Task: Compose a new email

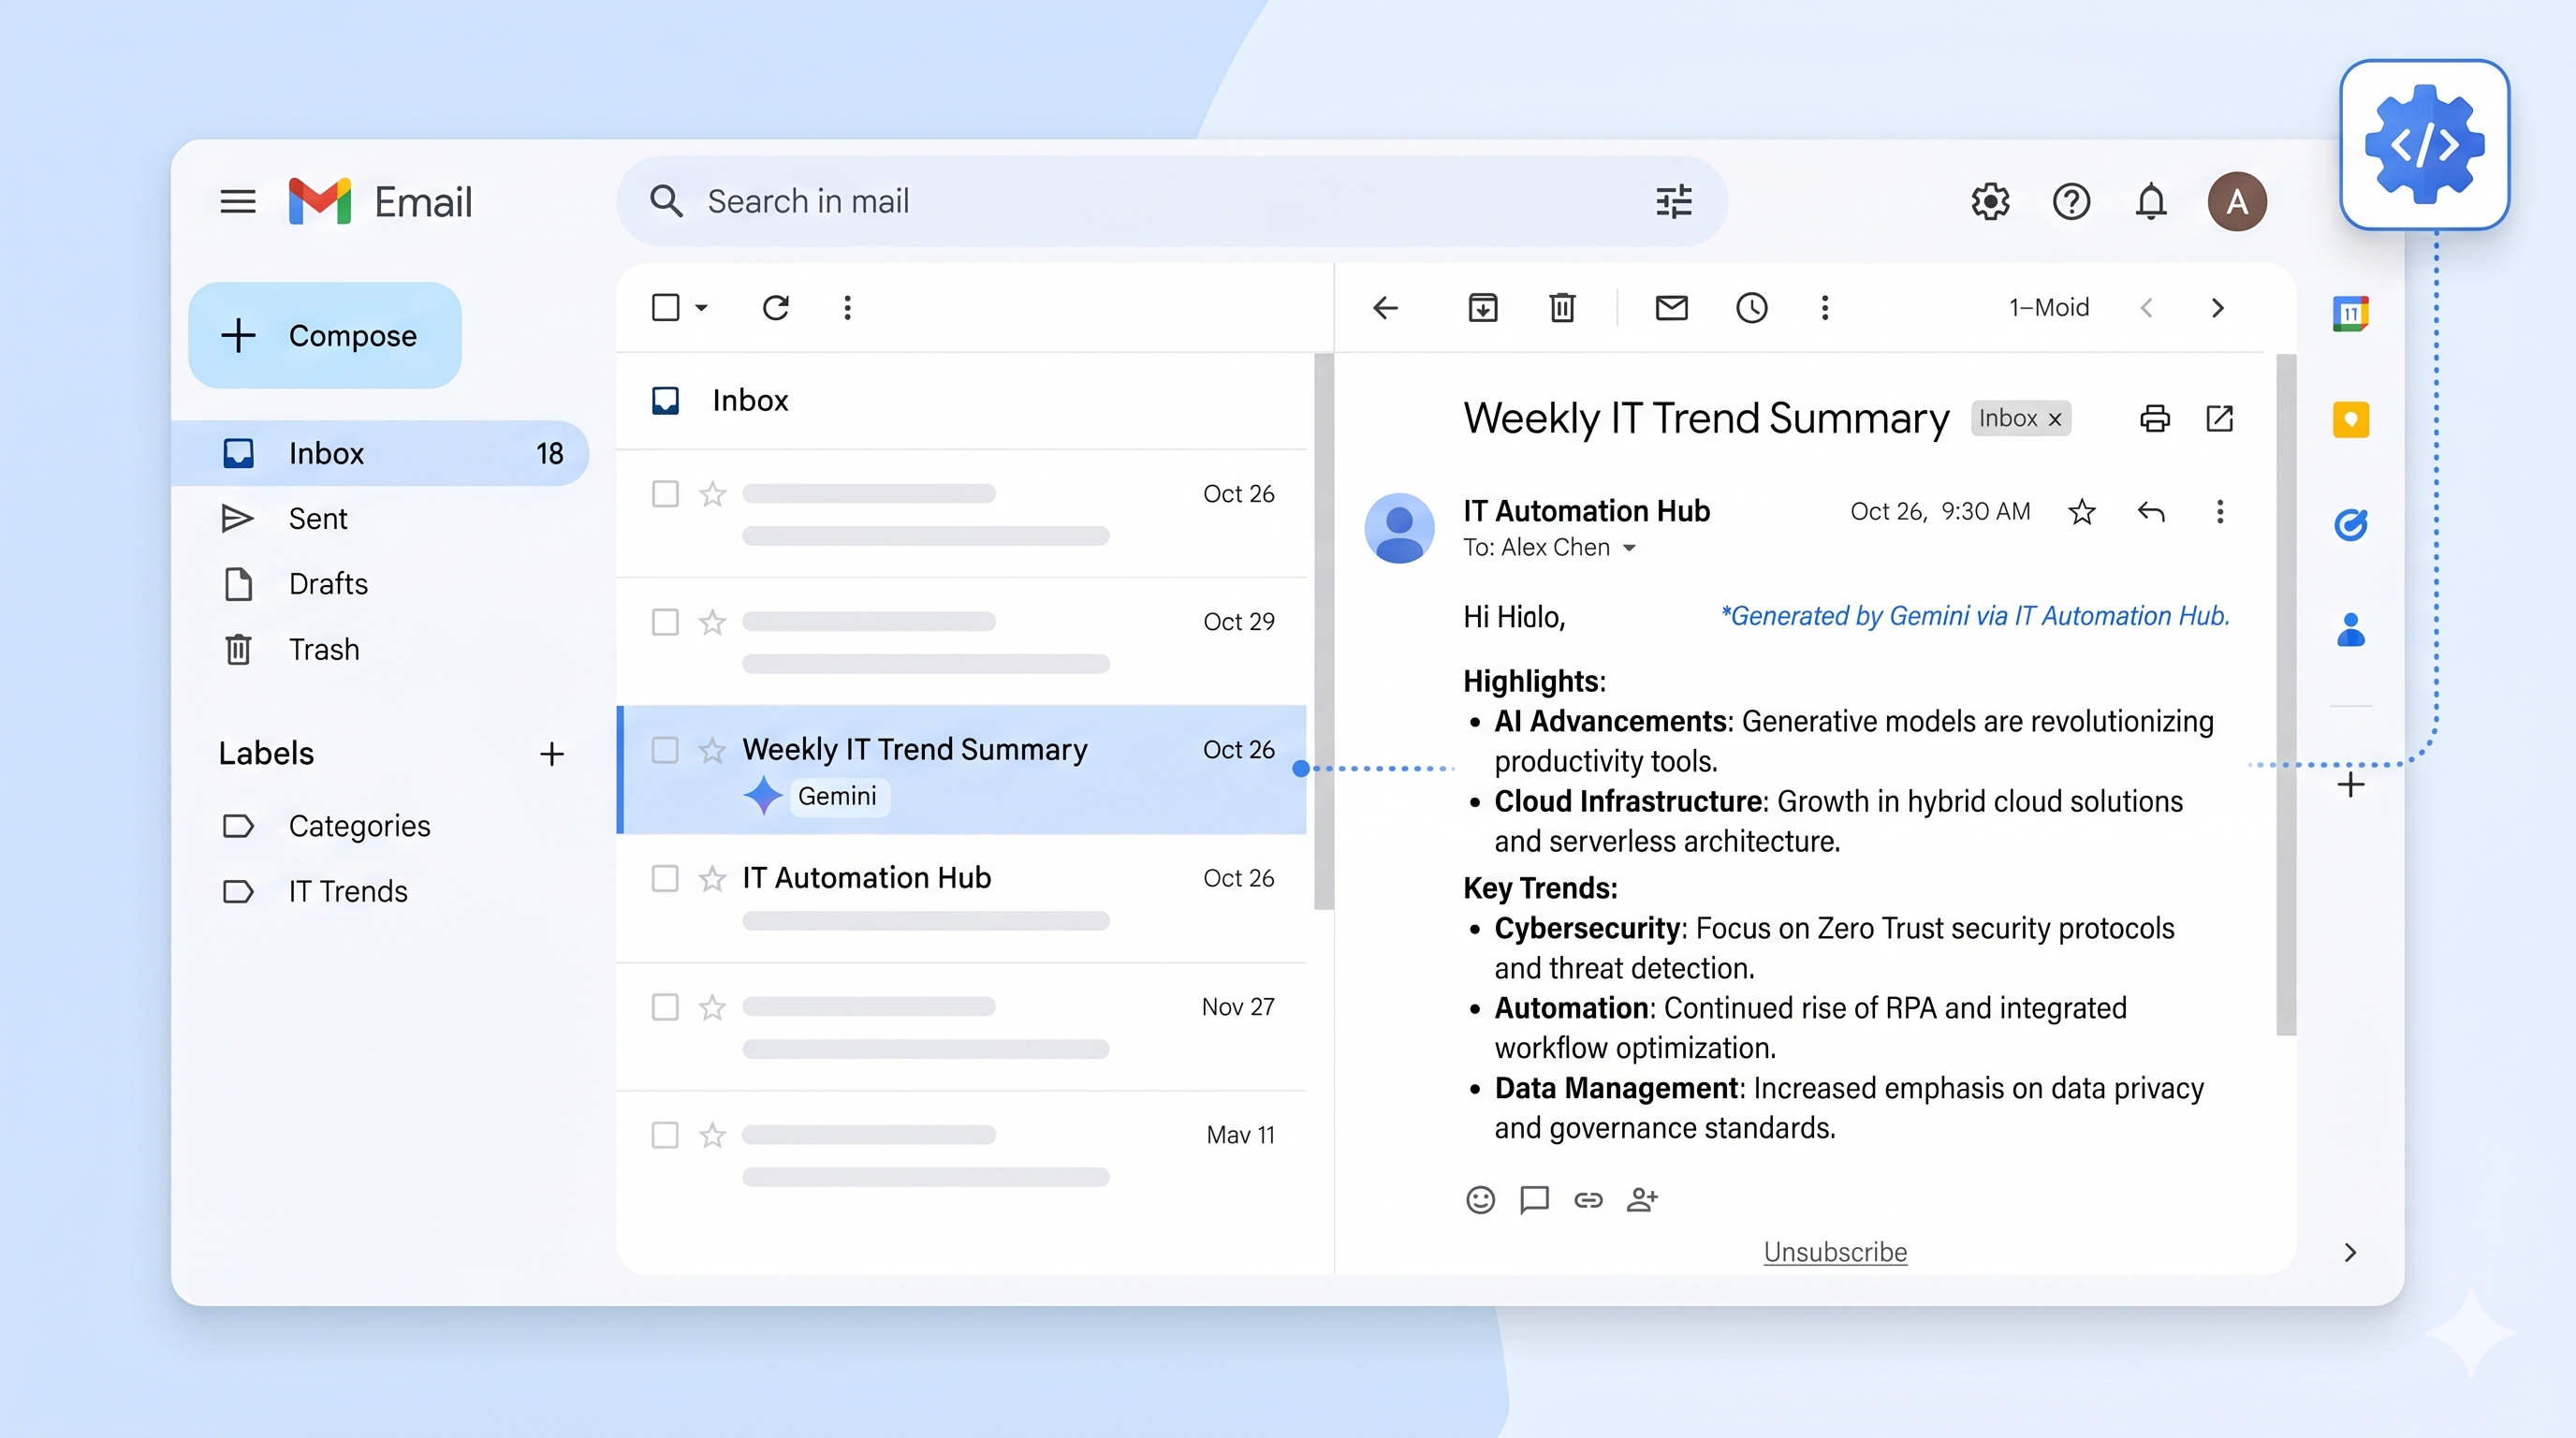Action: (x=324, y=336)
